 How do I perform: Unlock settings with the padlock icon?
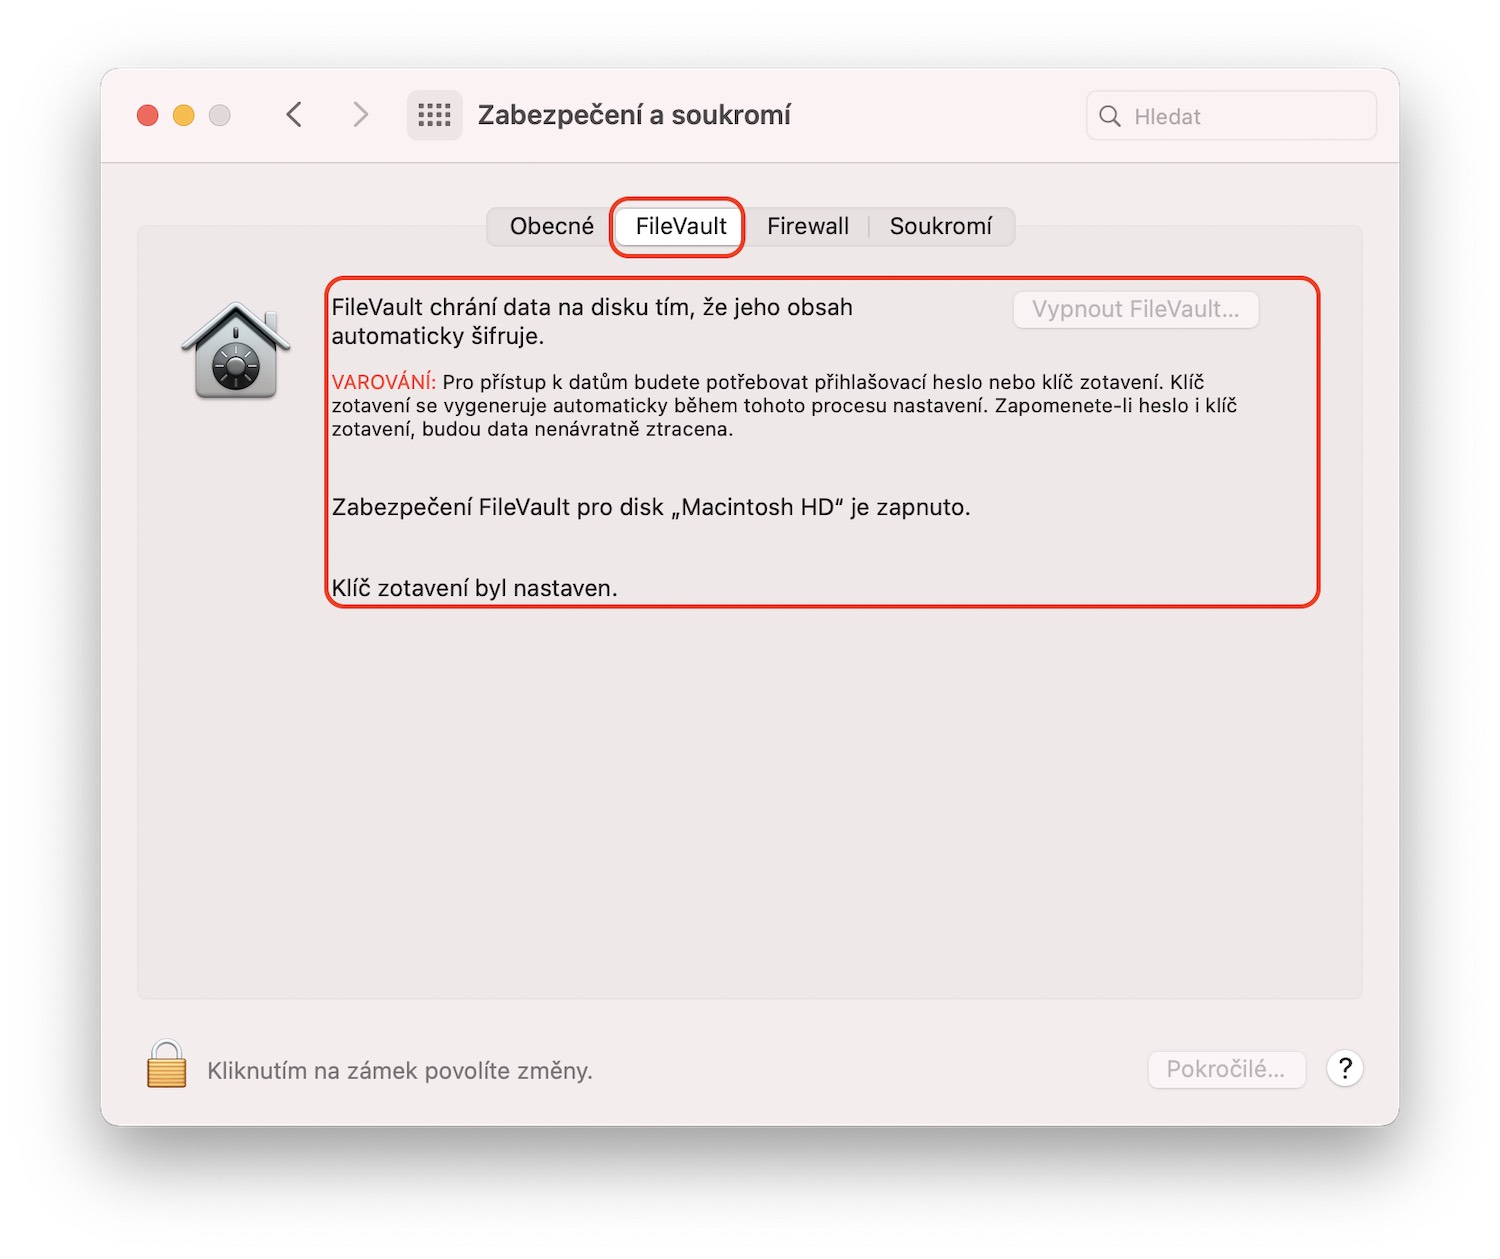(x=167, y=1064)
